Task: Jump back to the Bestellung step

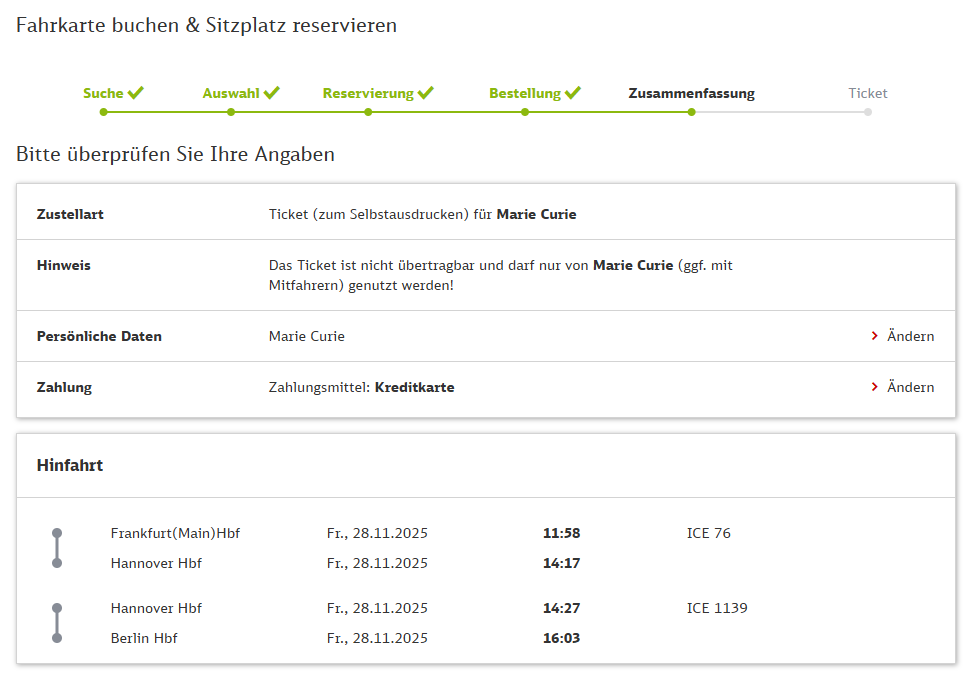Action: [525, 93]
